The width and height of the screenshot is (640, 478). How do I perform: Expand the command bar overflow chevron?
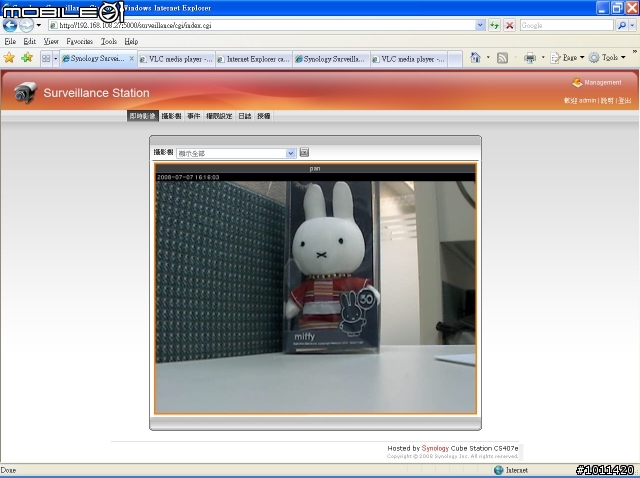point(635,52)
